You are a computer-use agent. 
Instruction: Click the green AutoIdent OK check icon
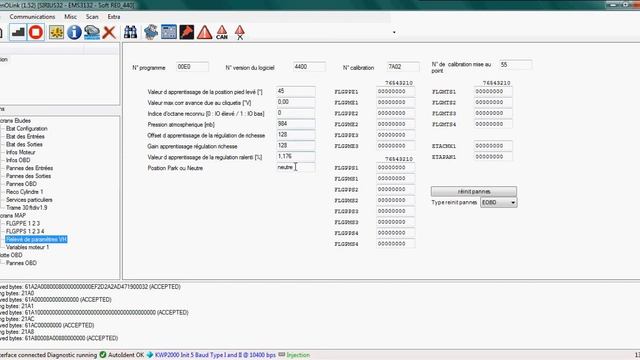click(103, 355)
